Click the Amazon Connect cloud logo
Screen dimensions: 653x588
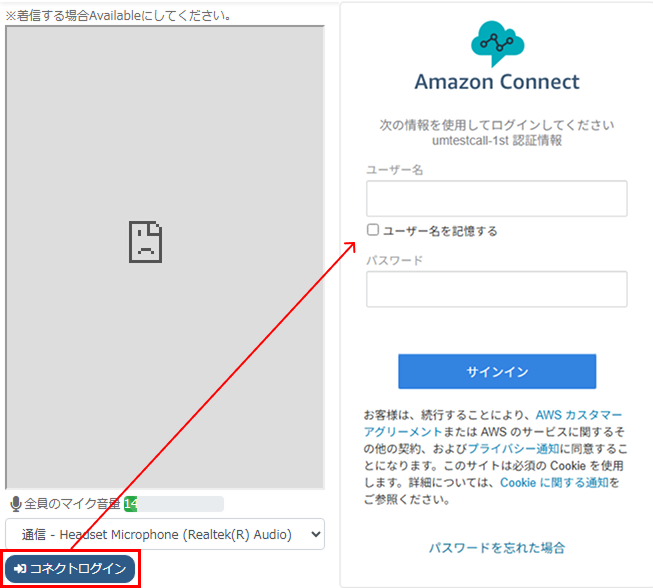(497, 43)
